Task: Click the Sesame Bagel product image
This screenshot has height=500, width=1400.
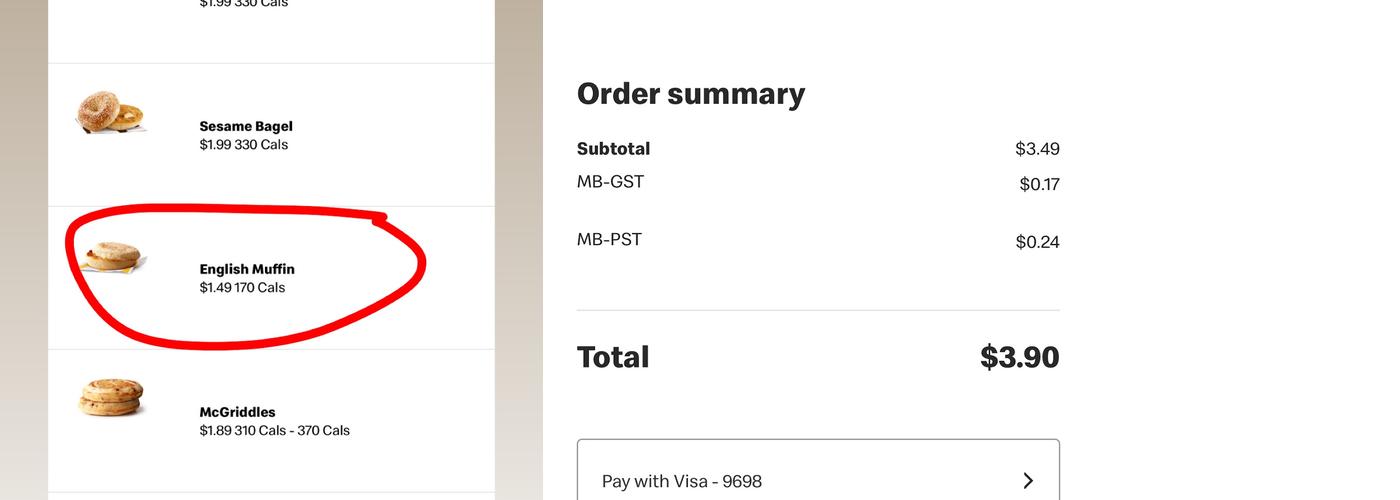Action: point(111,112)
